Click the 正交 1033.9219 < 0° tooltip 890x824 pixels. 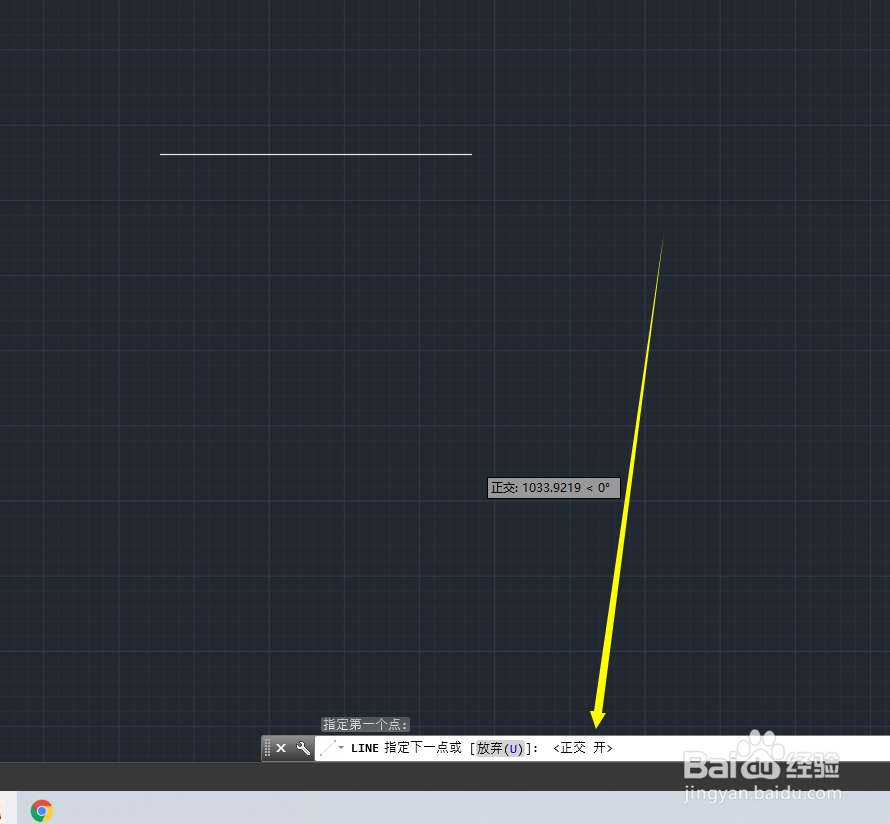(x=553, y=488)
